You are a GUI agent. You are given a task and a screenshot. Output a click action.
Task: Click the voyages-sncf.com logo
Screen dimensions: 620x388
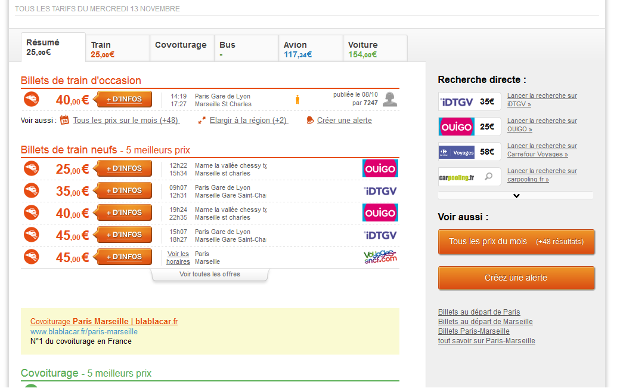pos(380,257)
